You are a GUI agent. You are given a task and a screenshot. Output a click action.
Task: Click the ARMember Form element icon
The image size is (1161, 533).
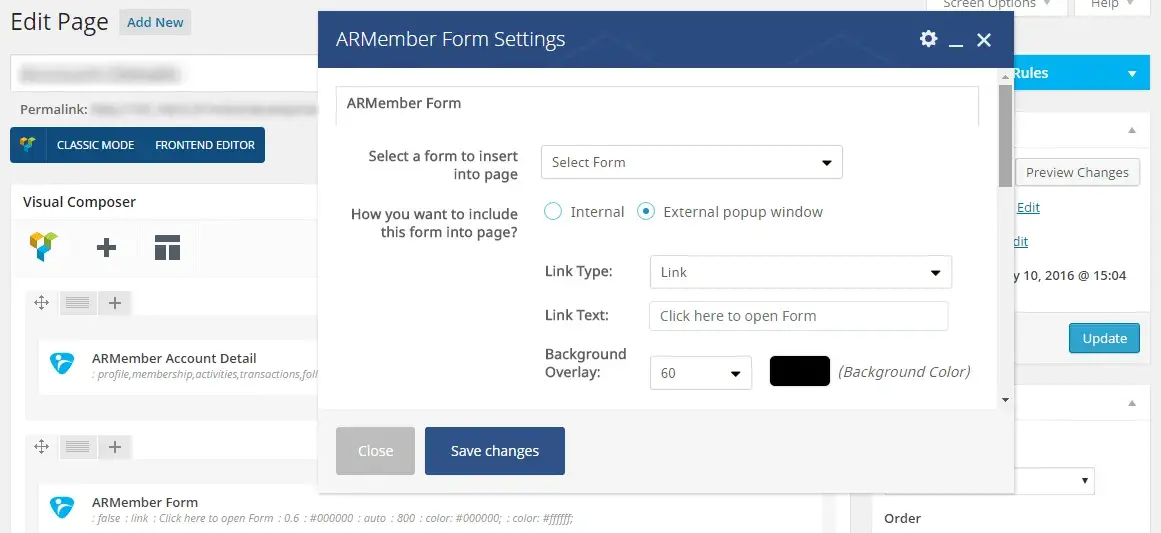[62, 508]
